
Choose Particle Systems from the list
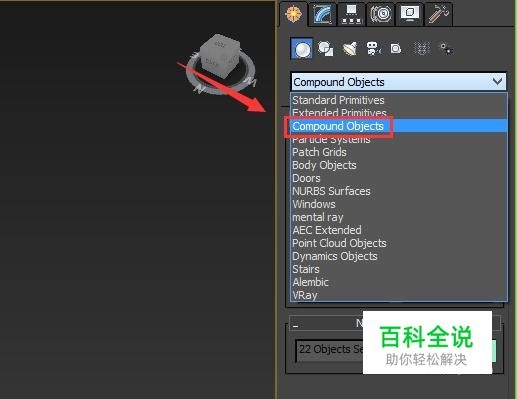coord(399,139)
